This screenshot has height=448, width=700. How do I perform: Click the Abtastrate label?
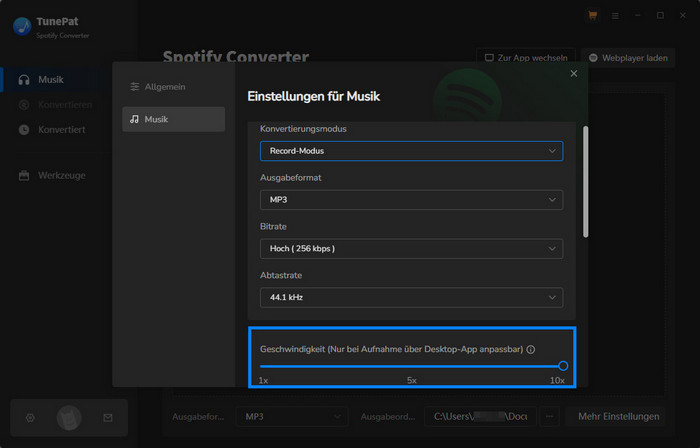pyautogui.click(x=281, y=275)
